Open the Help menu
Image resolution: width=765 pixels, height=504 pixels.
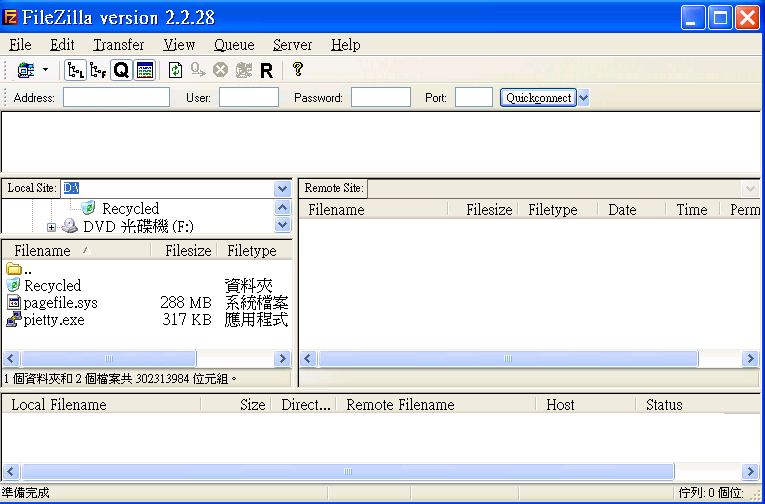coord(345,45)
